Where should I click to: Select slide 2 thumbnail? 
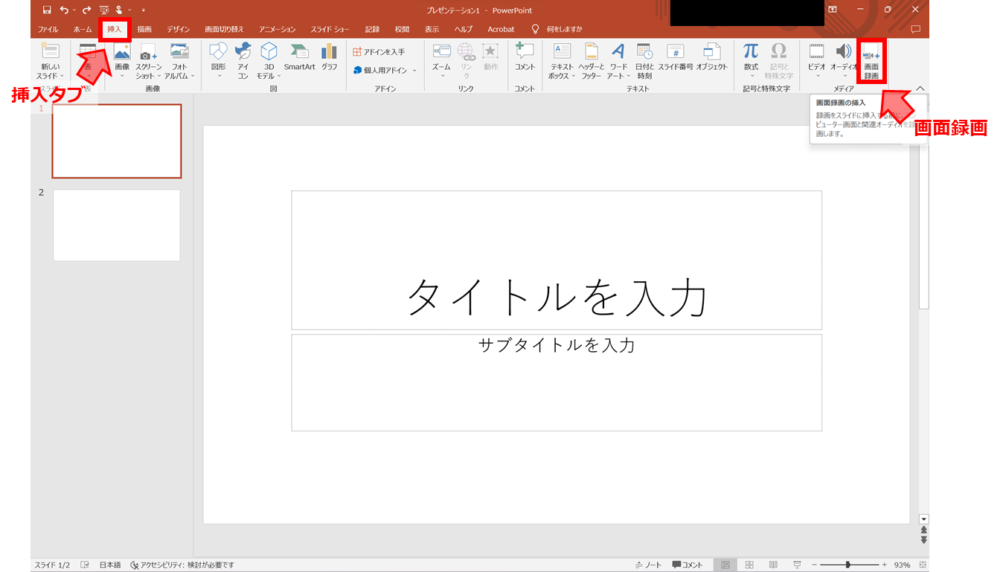click(x=117, y=225)
